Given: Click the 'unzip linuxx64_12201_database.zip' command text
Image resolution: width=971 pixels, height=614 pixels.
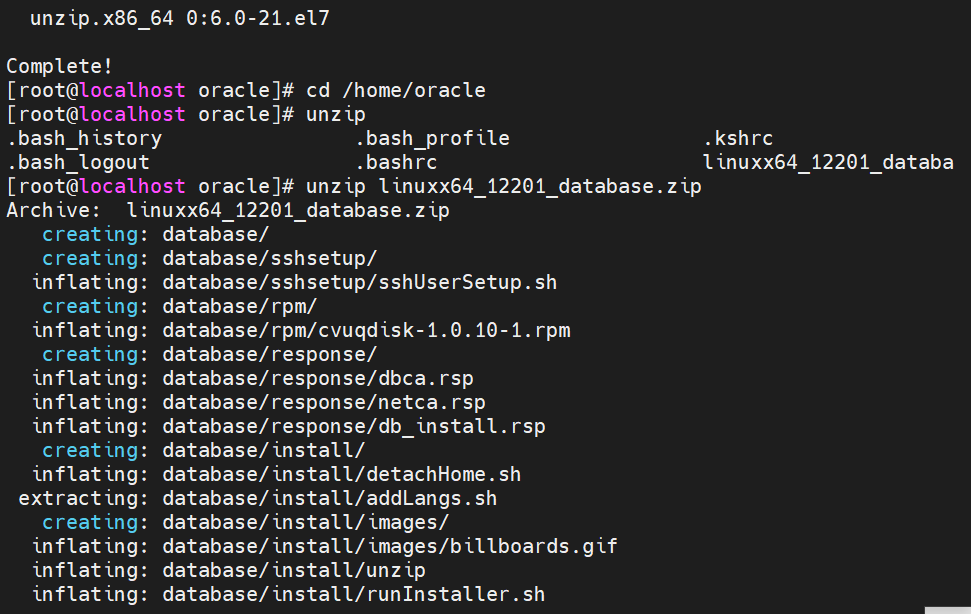Looking at the screenshot, I should pos(503,186).
